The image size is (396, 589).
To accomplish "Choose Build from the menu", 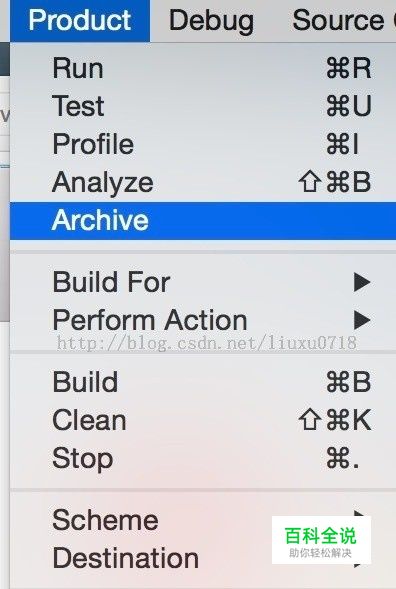I will coord(203,382).
